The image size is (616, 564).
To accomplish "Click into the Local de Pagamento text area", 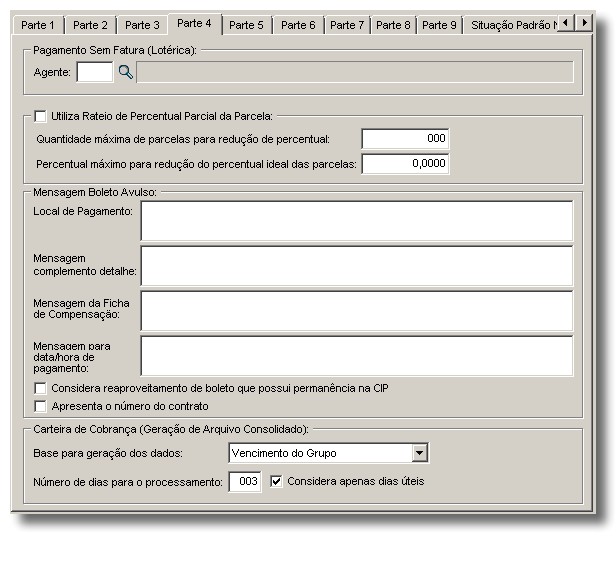I will (x=357, y=221).
